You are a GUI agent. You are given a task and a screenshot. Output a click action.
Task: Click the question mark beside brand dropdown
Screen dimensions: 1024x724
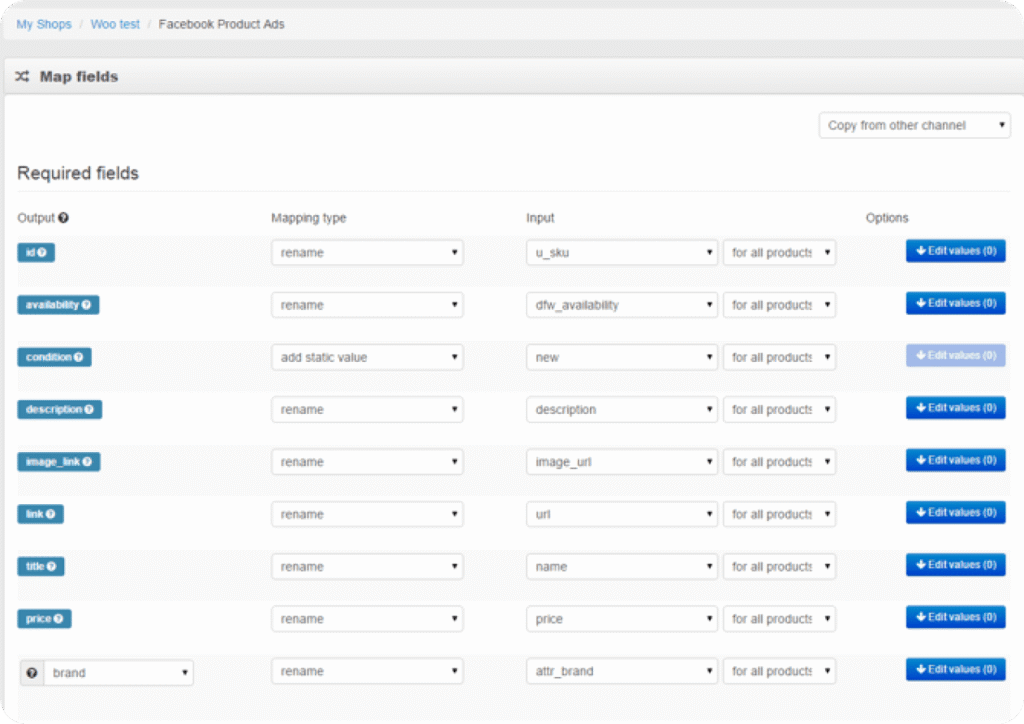(31, 673)
